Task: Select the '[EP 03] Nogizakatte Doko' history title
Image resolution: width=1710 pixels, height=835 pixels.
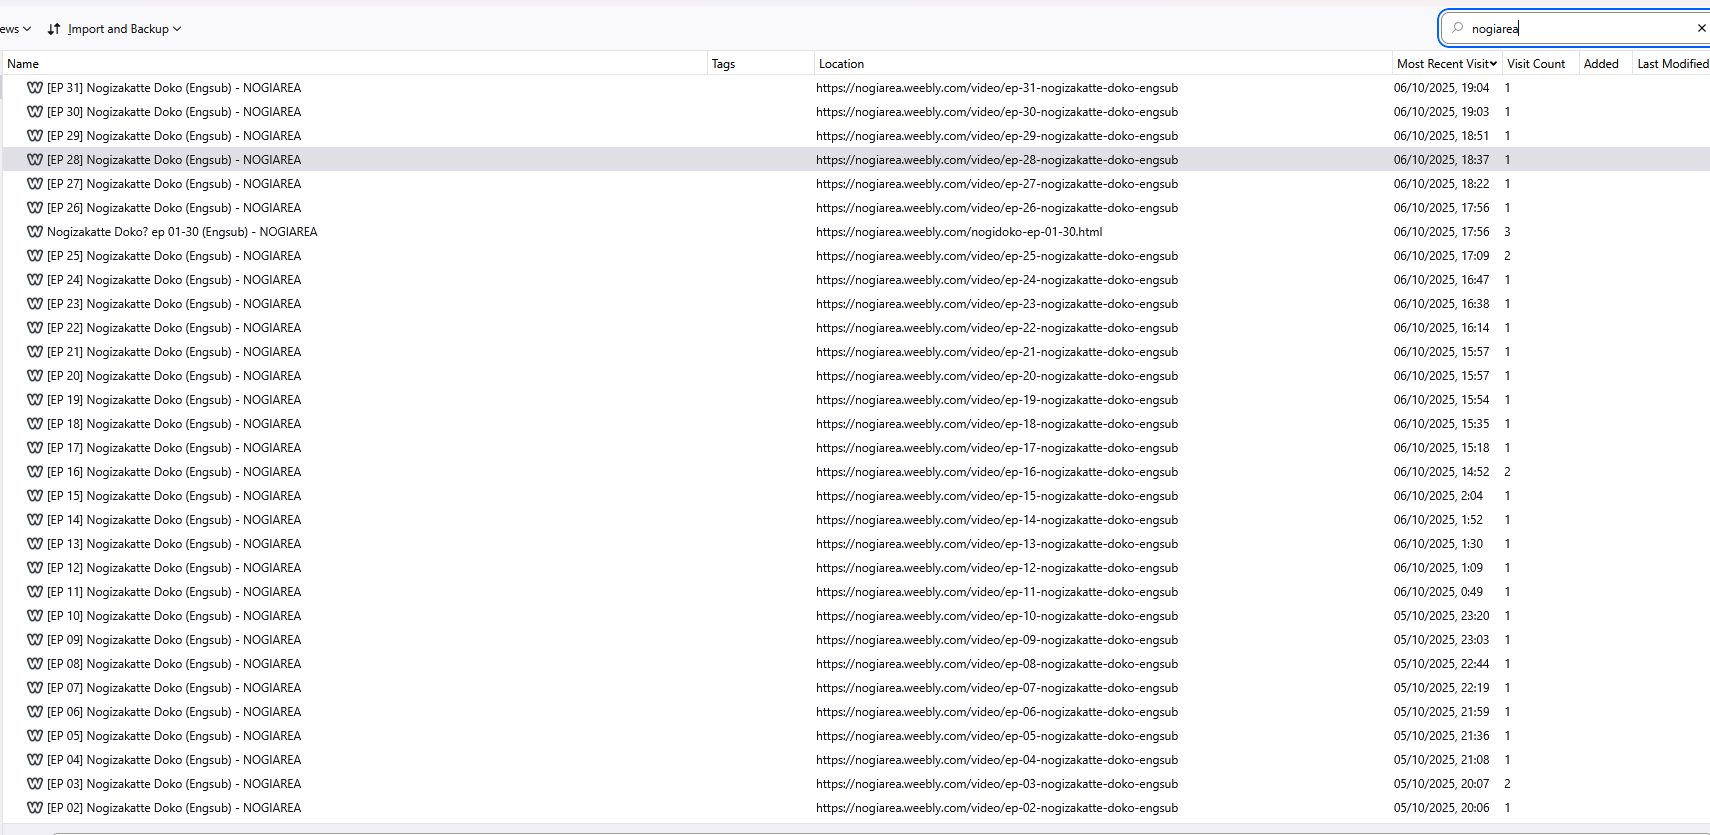Action: click(x=174, y=784)
